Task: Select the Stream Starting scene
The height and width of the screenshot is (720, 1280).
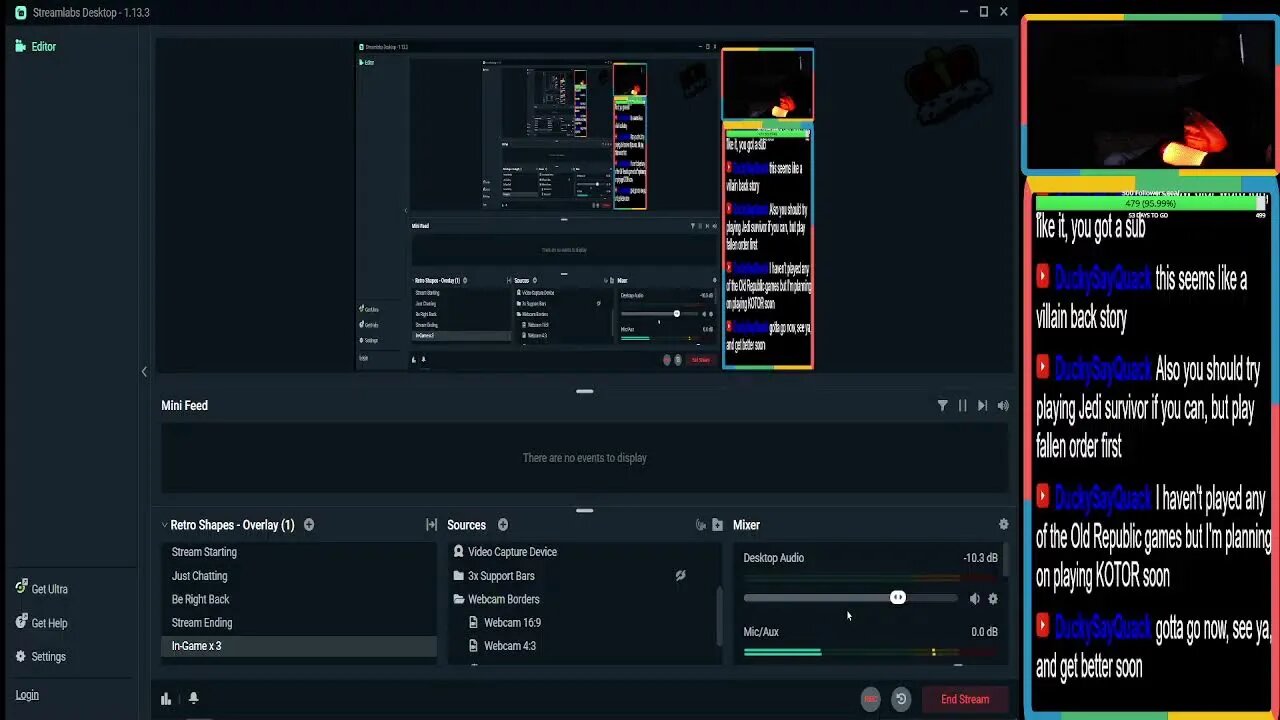Action: 298,552
